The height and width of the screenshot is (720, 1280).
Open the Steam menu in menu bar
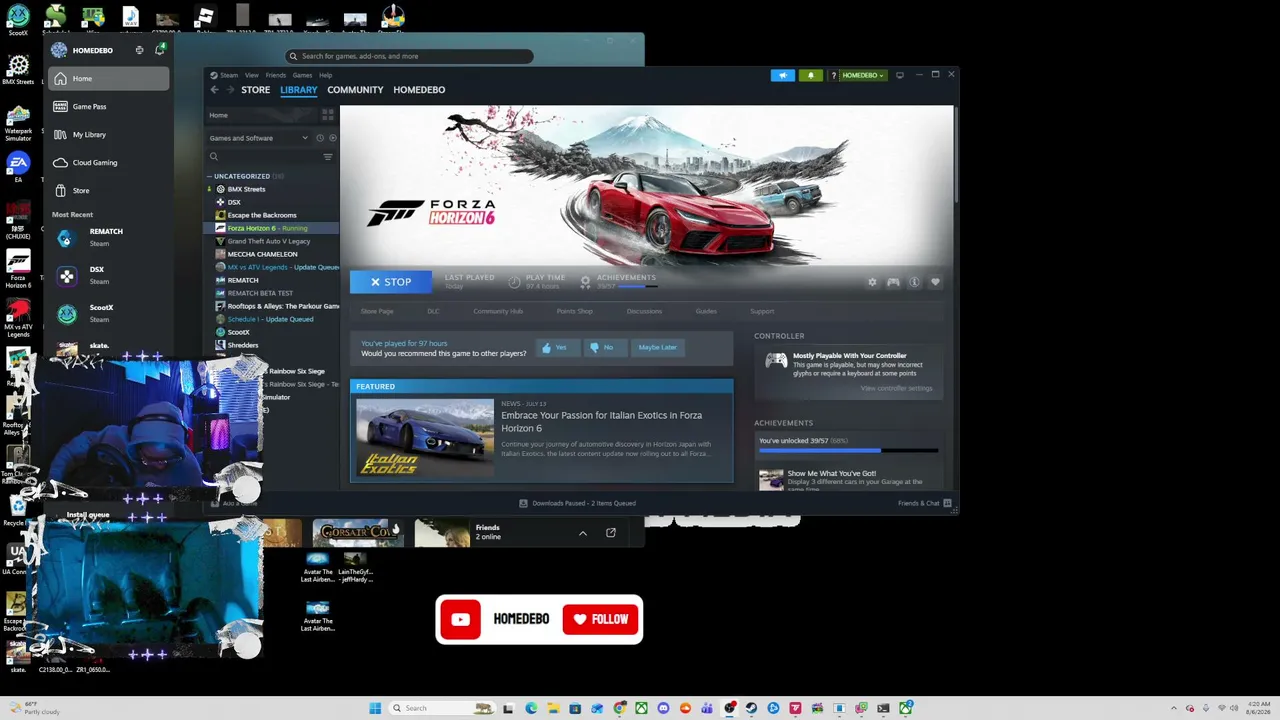point(229,75)
